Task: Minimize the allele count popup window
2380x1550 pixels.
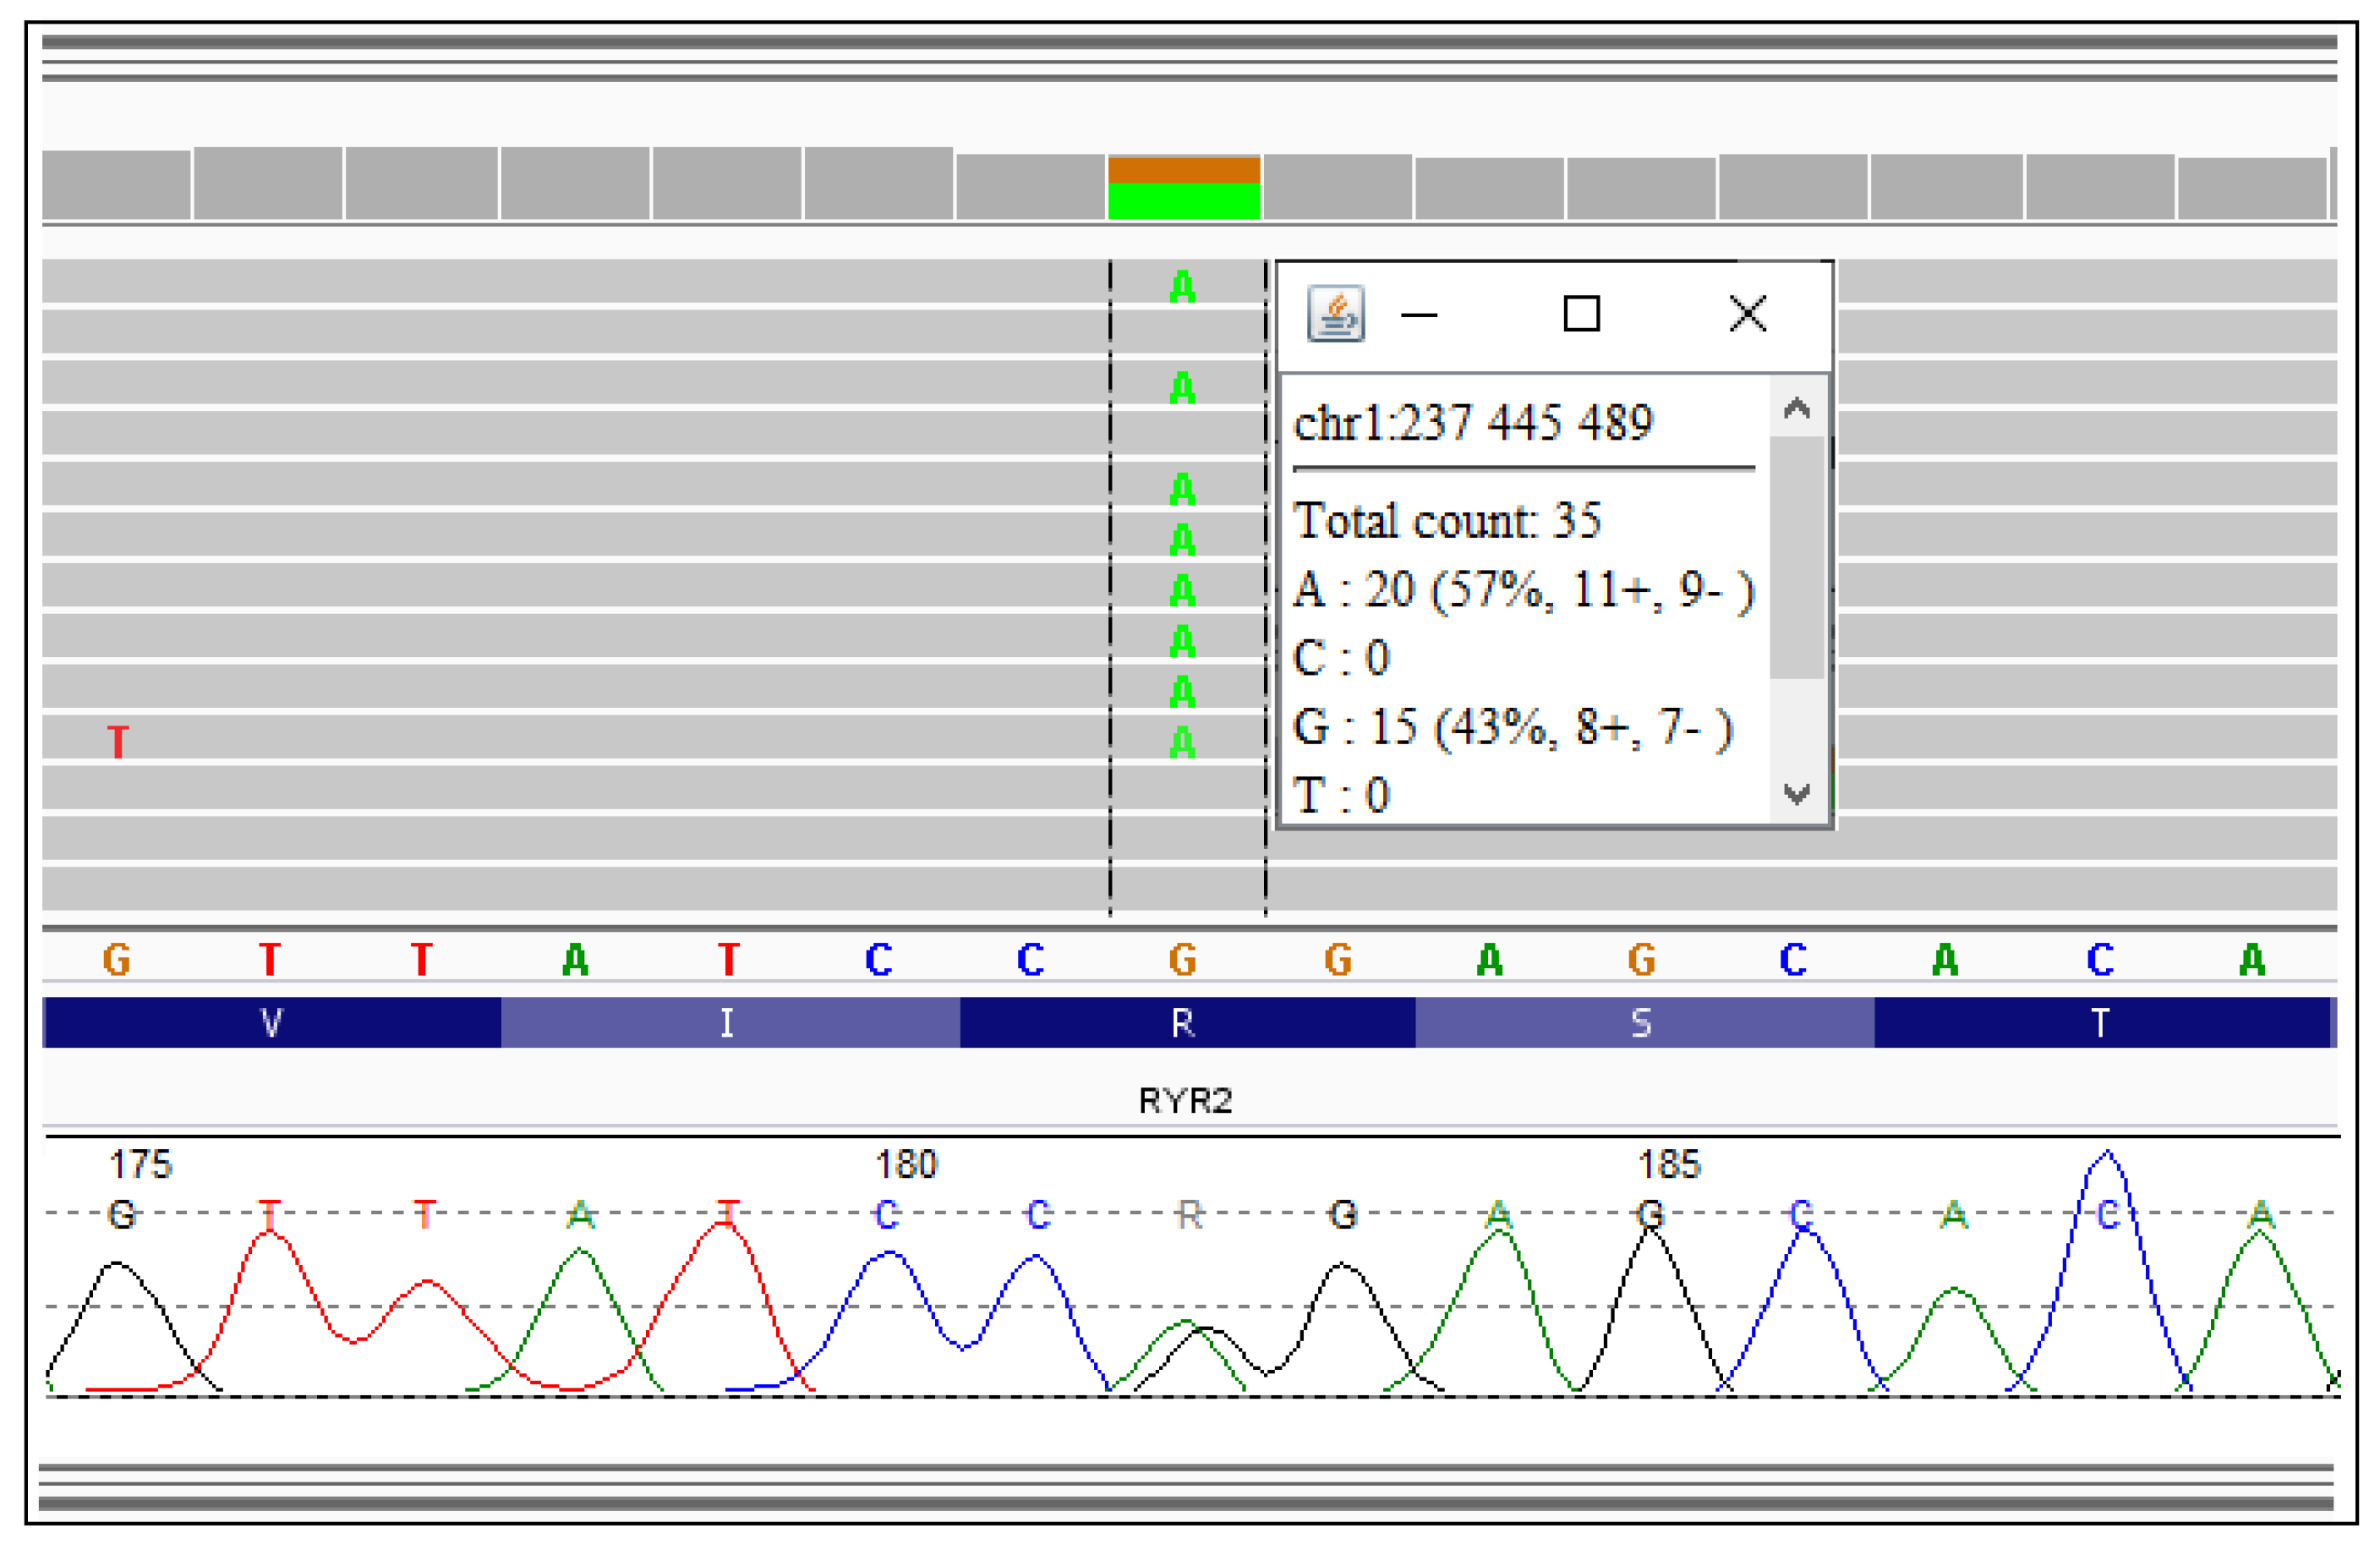Action: coord(1419,315)
